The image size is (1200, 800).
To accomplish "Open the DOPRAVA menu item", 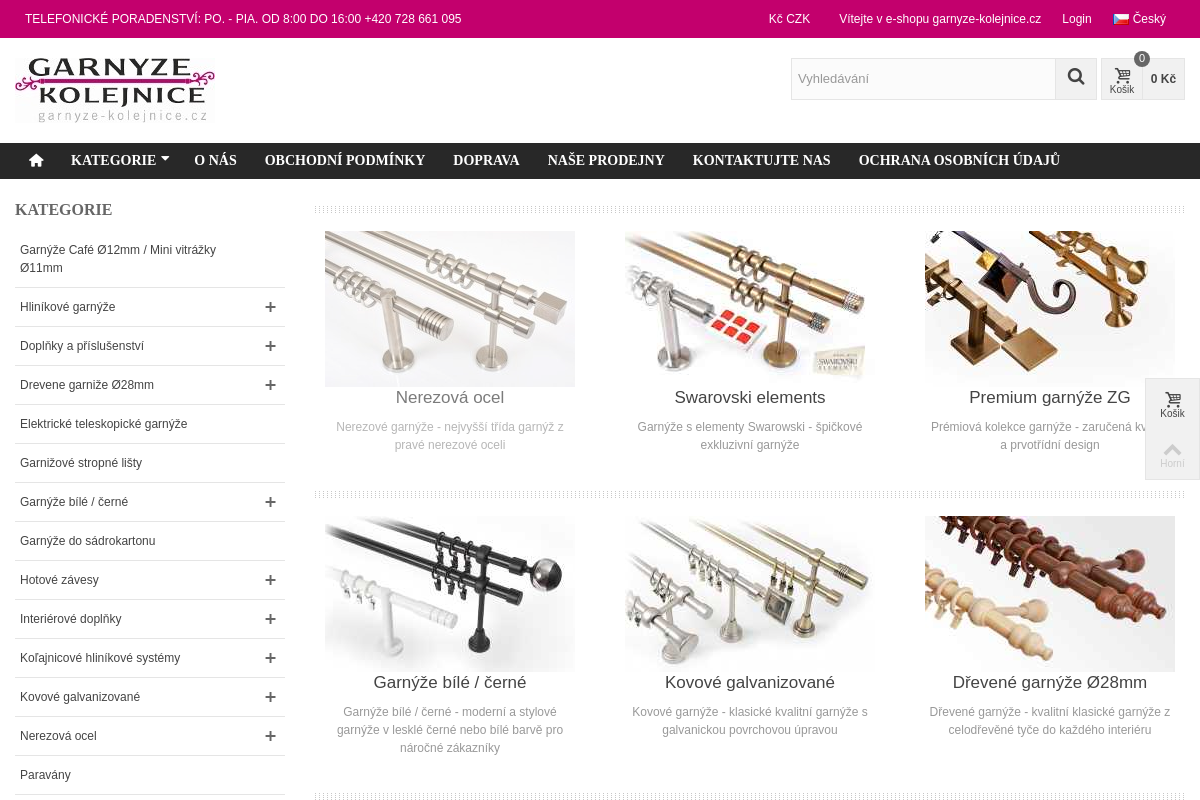I will 486,160.
